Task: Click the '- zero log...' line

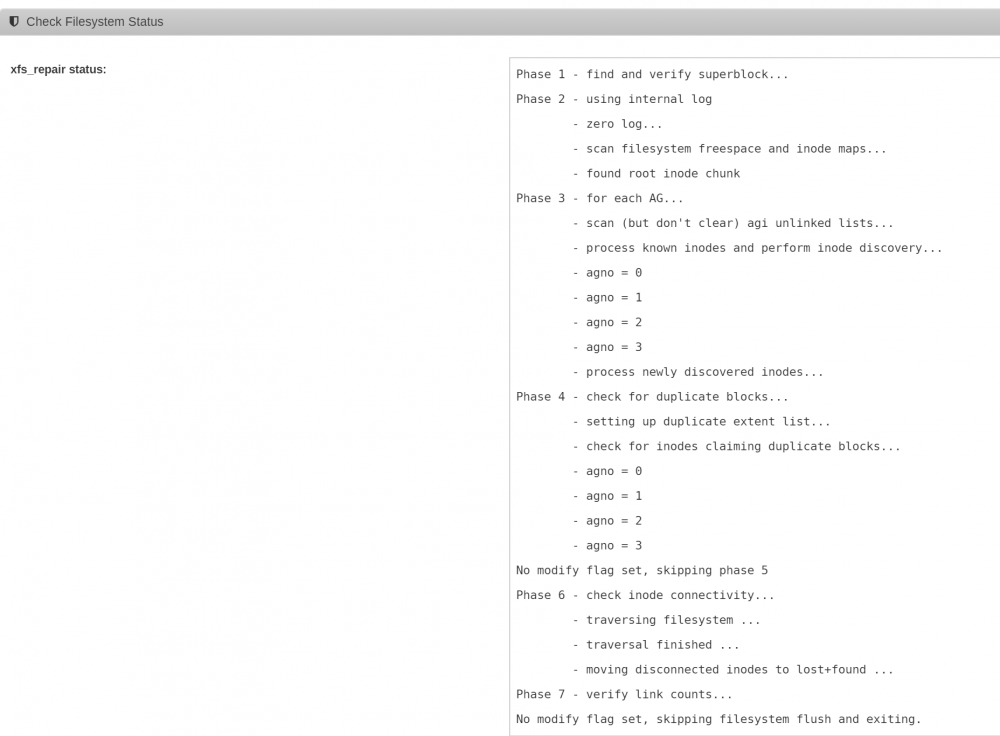Action: click(x=617, y=124)
